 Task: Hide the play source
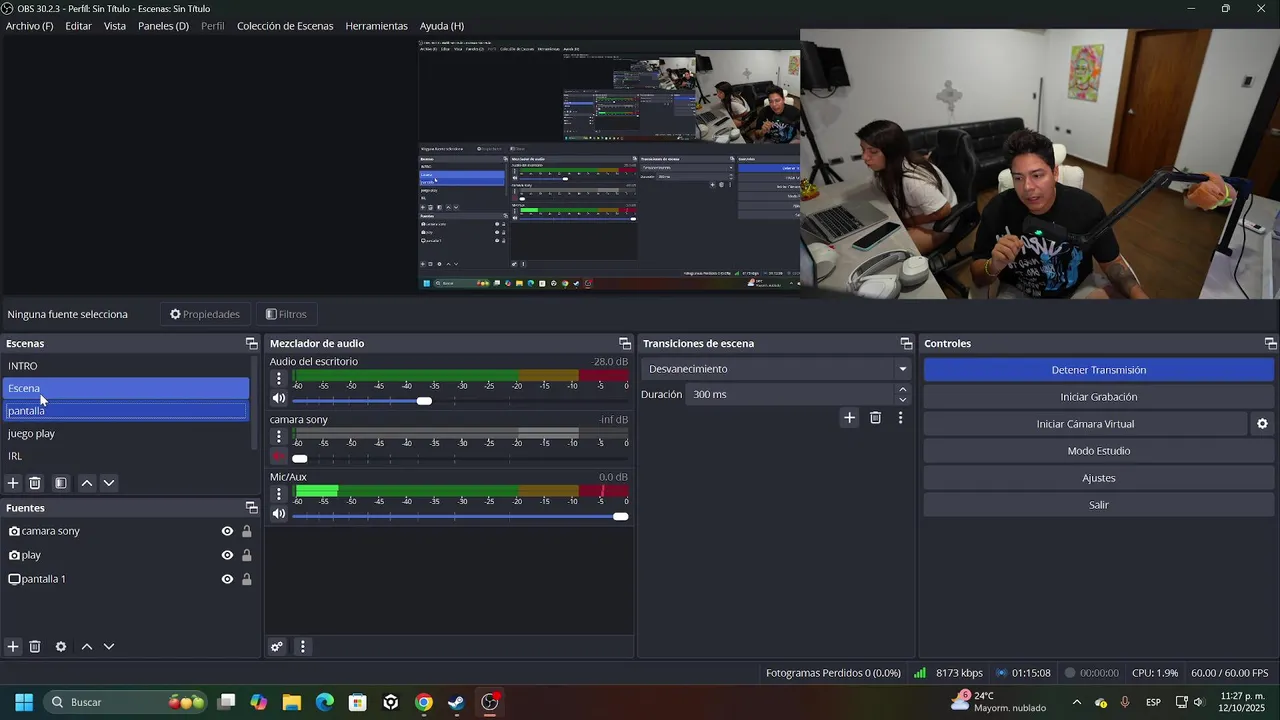click(227, 555)
